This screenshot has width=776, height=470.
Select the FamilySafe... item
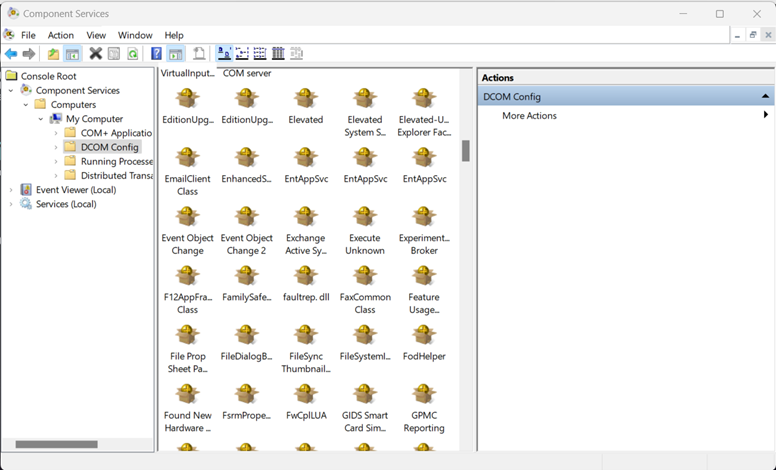[x=246, y=283]
